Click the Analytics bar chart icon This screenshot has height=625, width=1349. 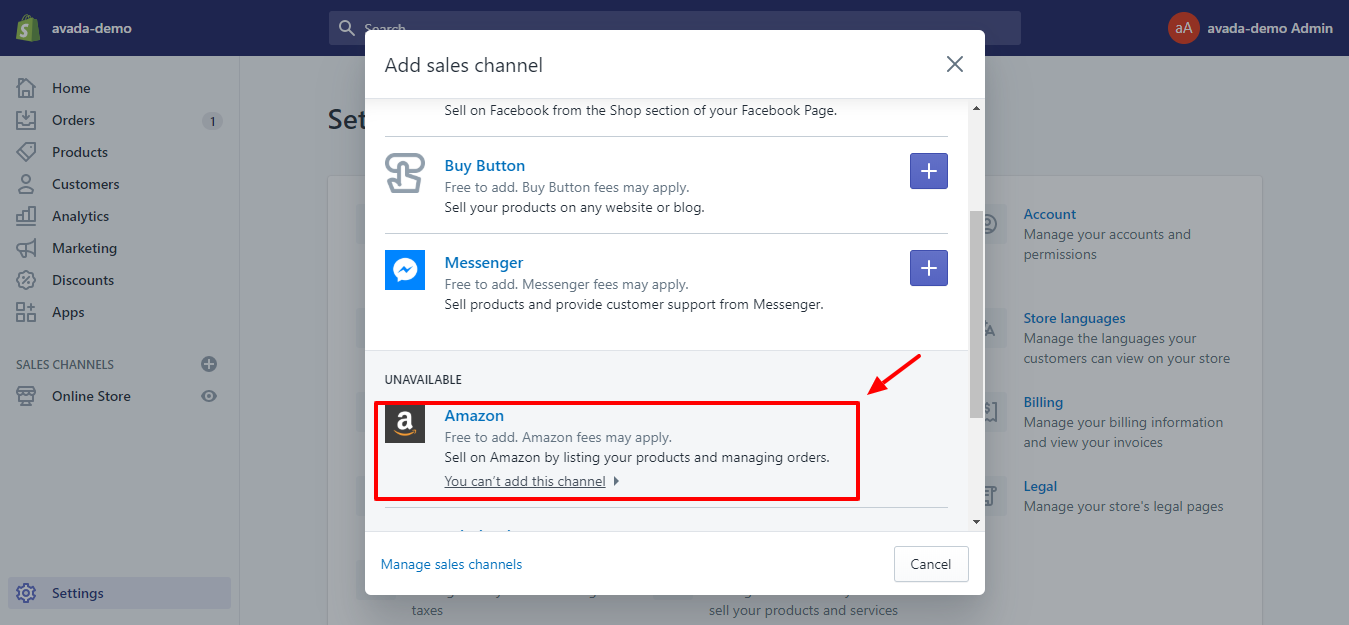(26, 216)
